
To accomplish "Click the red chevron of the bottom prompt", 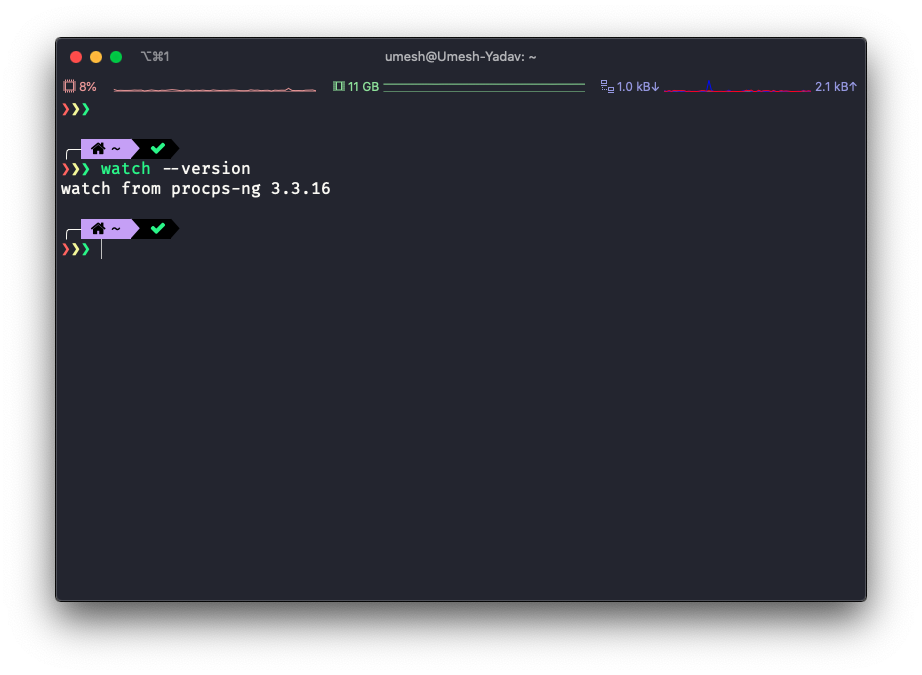I will 64,249.
